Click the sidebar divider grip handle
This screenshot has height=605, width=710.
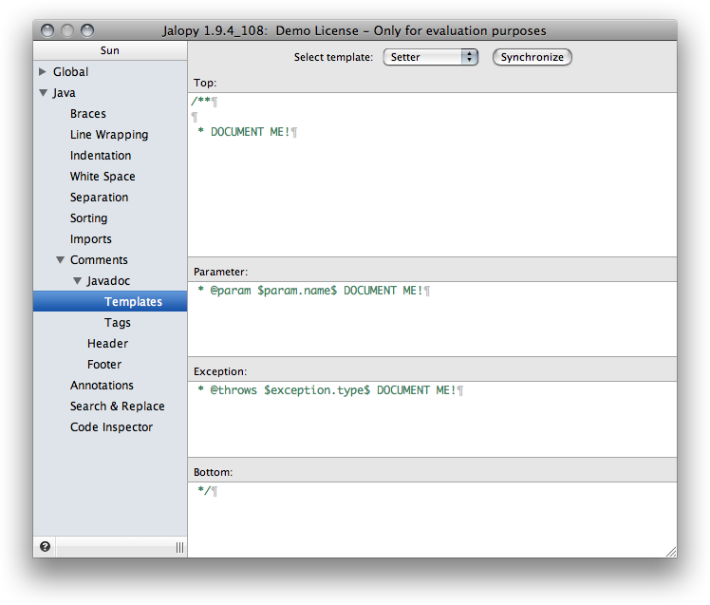180,547
